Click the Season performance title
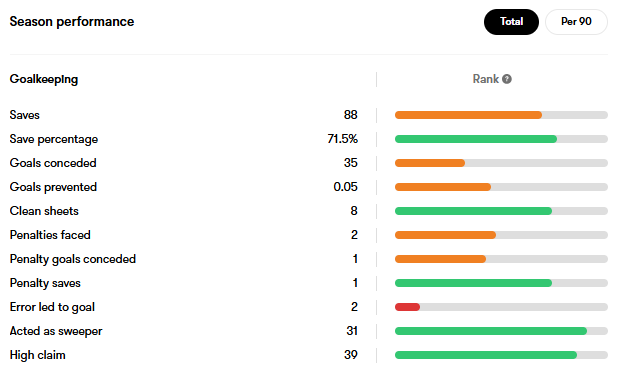 (72, 22)
